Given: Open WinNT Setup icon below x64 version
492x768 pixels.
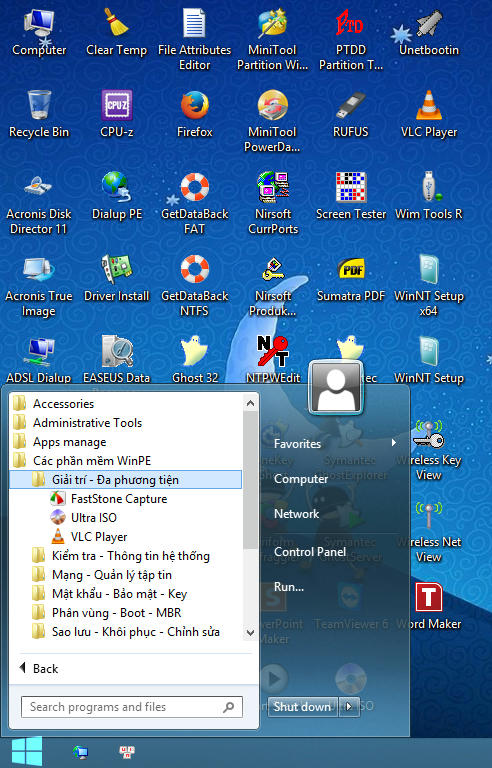Looking at the screenshot, I should pyautogui.click(x=429, y=360).
